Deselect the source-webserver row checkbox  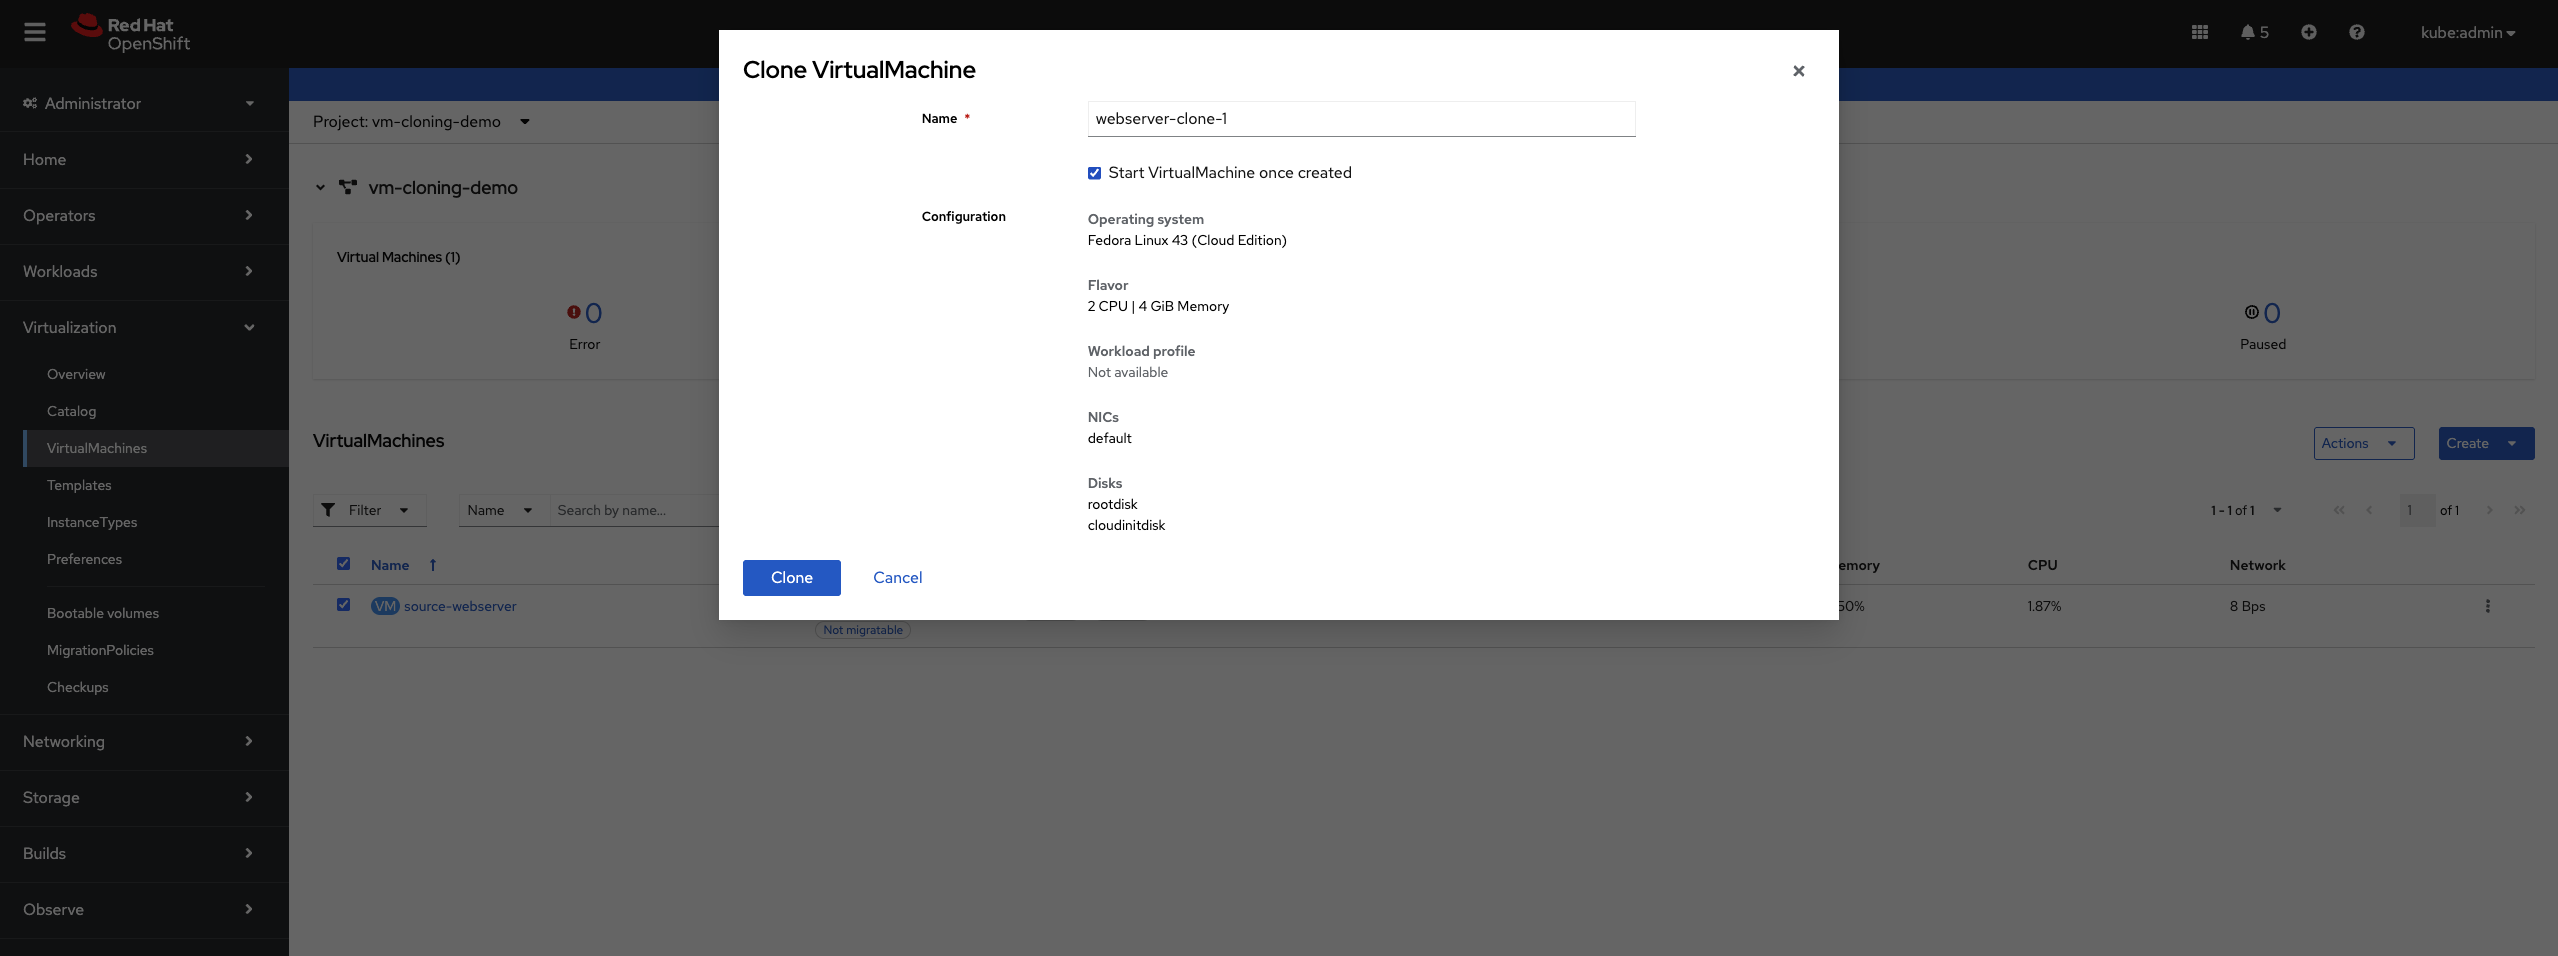click(x=343, y=605)
